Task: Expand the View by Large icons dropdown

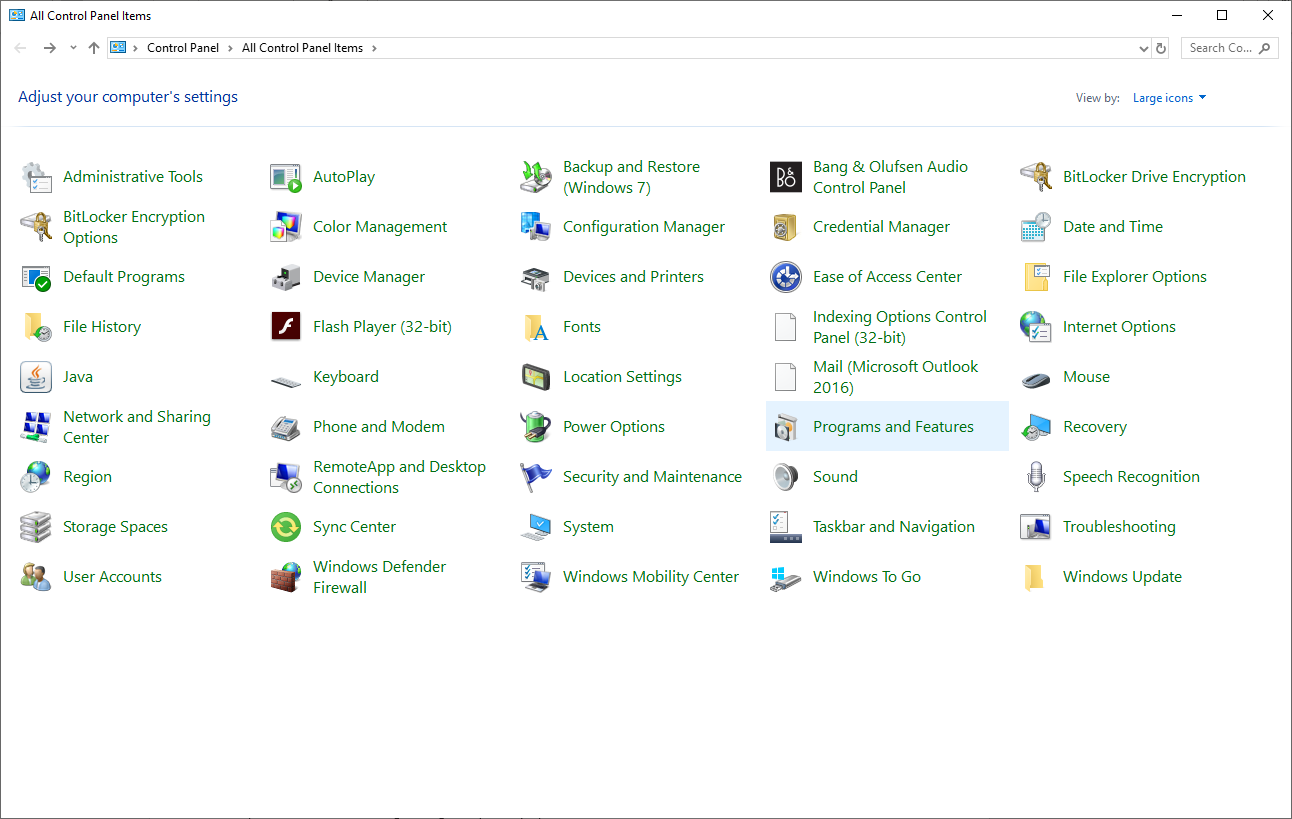Action: 1170,98
